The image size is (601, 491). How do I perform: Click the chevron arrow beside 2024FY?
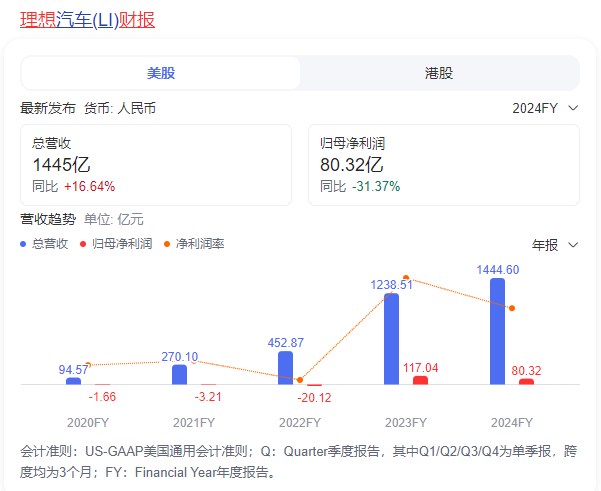[x=573, y=108]
